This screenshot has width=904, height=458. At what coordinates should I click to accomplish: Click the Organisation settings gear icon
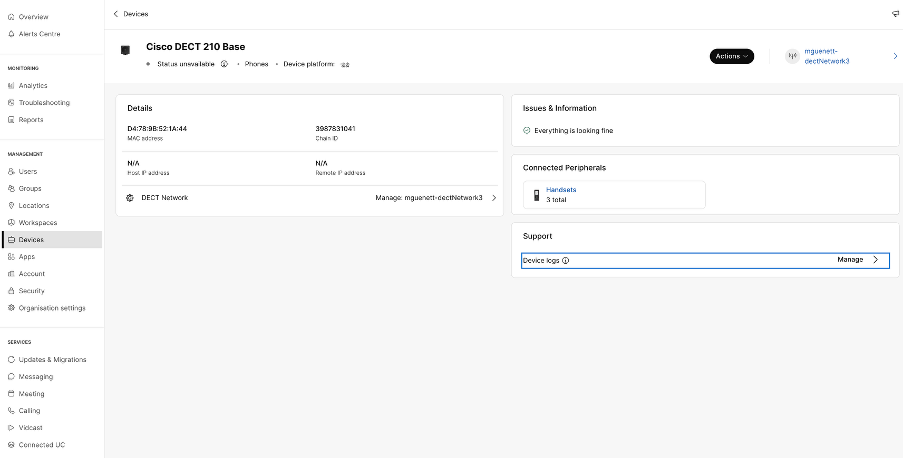click(11, 308)
